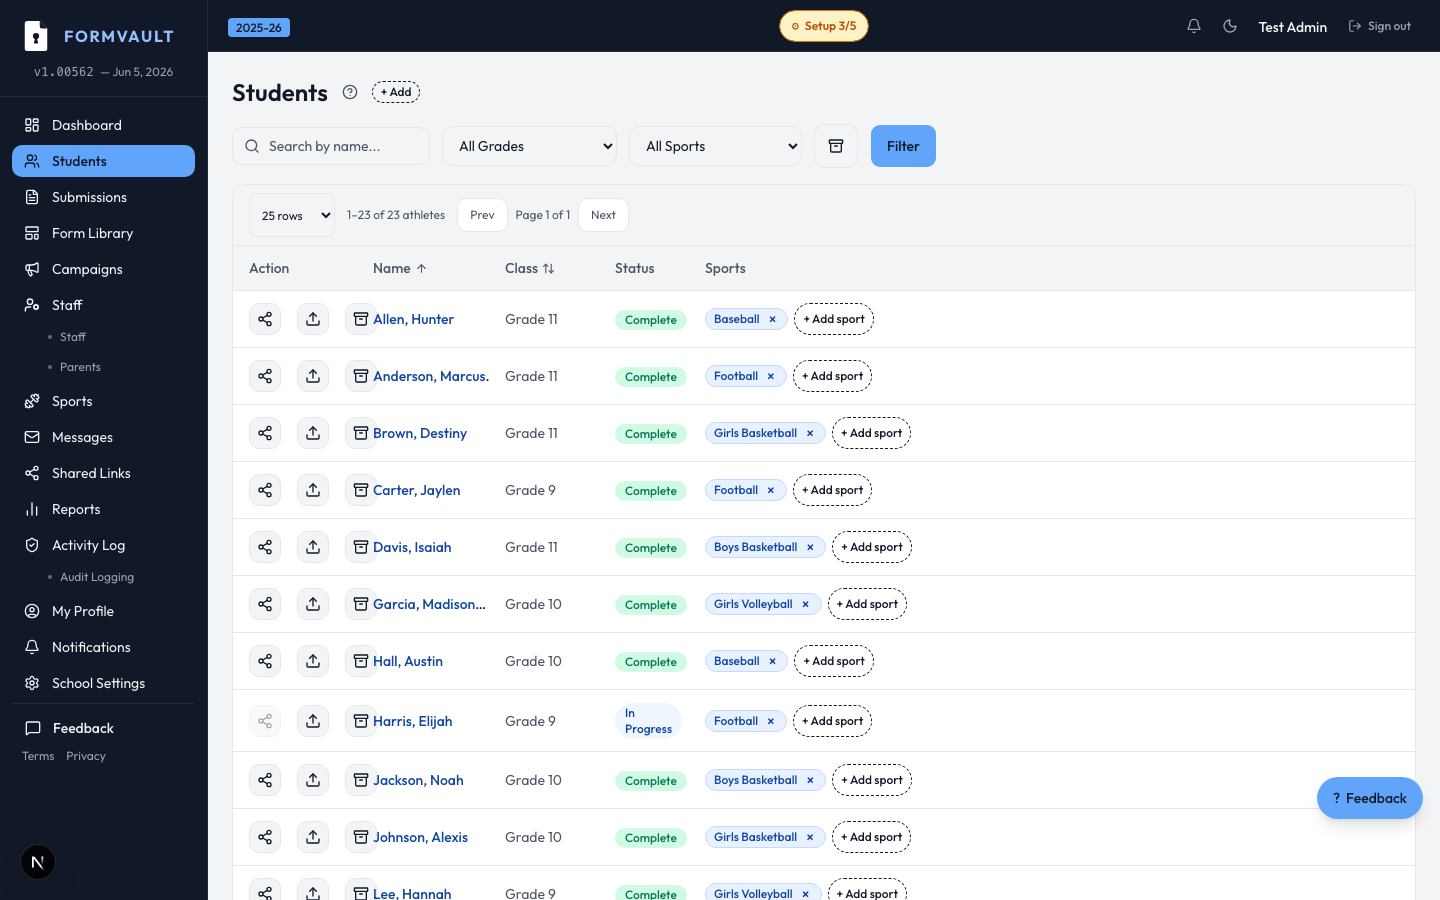The height and width of the screenshot is (900, 1440).
Task: Open the Terms link
Action: pyautogui.click(x=38, y=756)
